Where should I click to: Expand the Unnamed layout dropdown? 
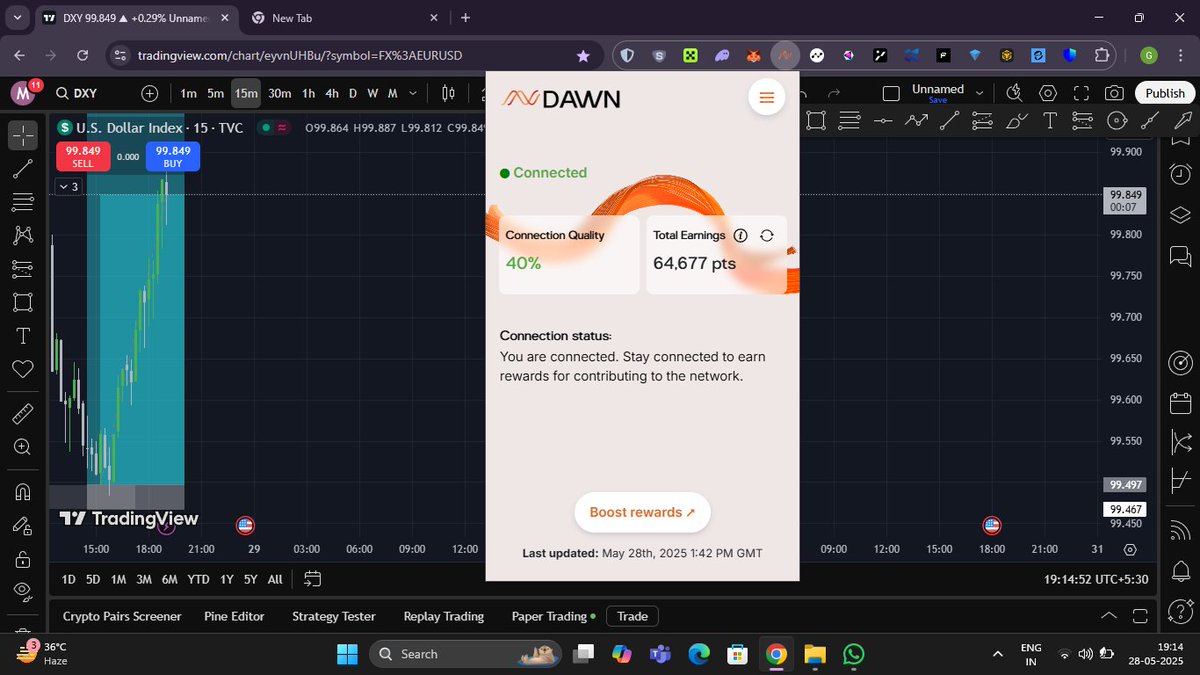click(x=980, y=93)
